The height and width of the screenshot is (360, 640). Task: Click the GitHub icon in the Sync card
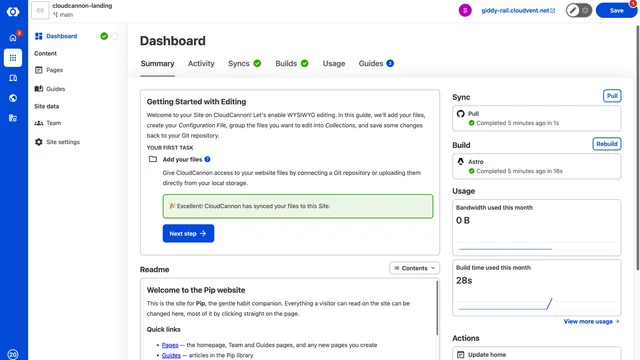(x=460, y=113)
